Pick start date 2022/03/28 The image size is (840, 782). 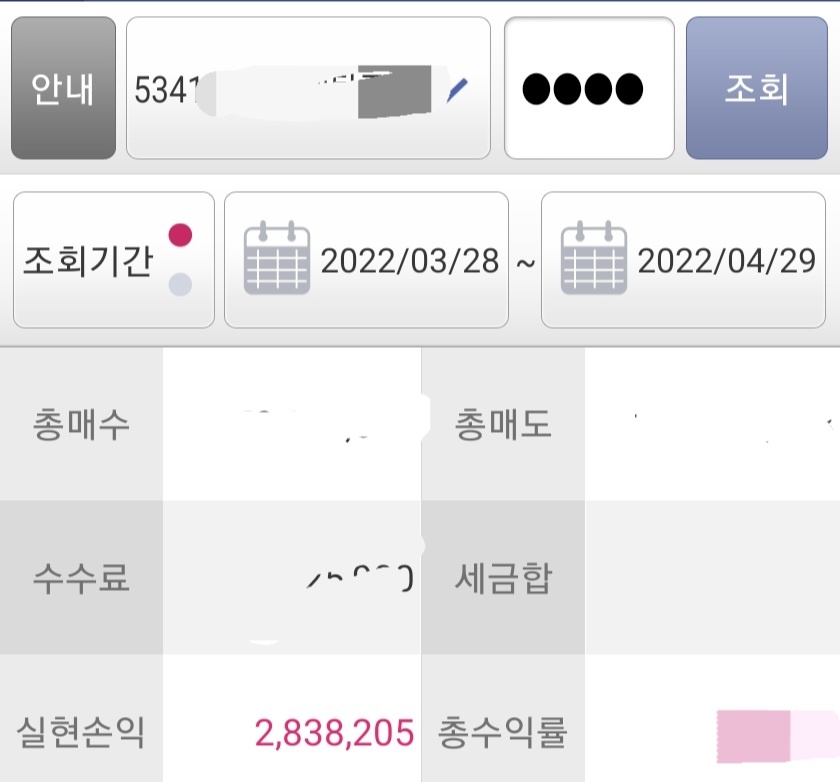[409, 261]
